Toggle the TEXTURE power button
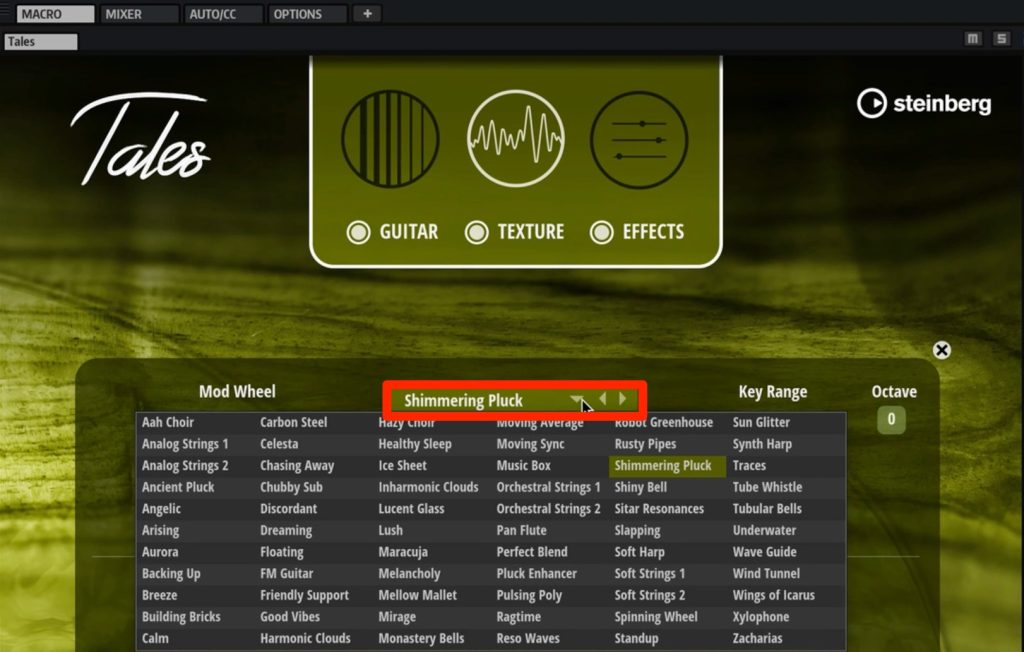 click(x=477, y=233)
